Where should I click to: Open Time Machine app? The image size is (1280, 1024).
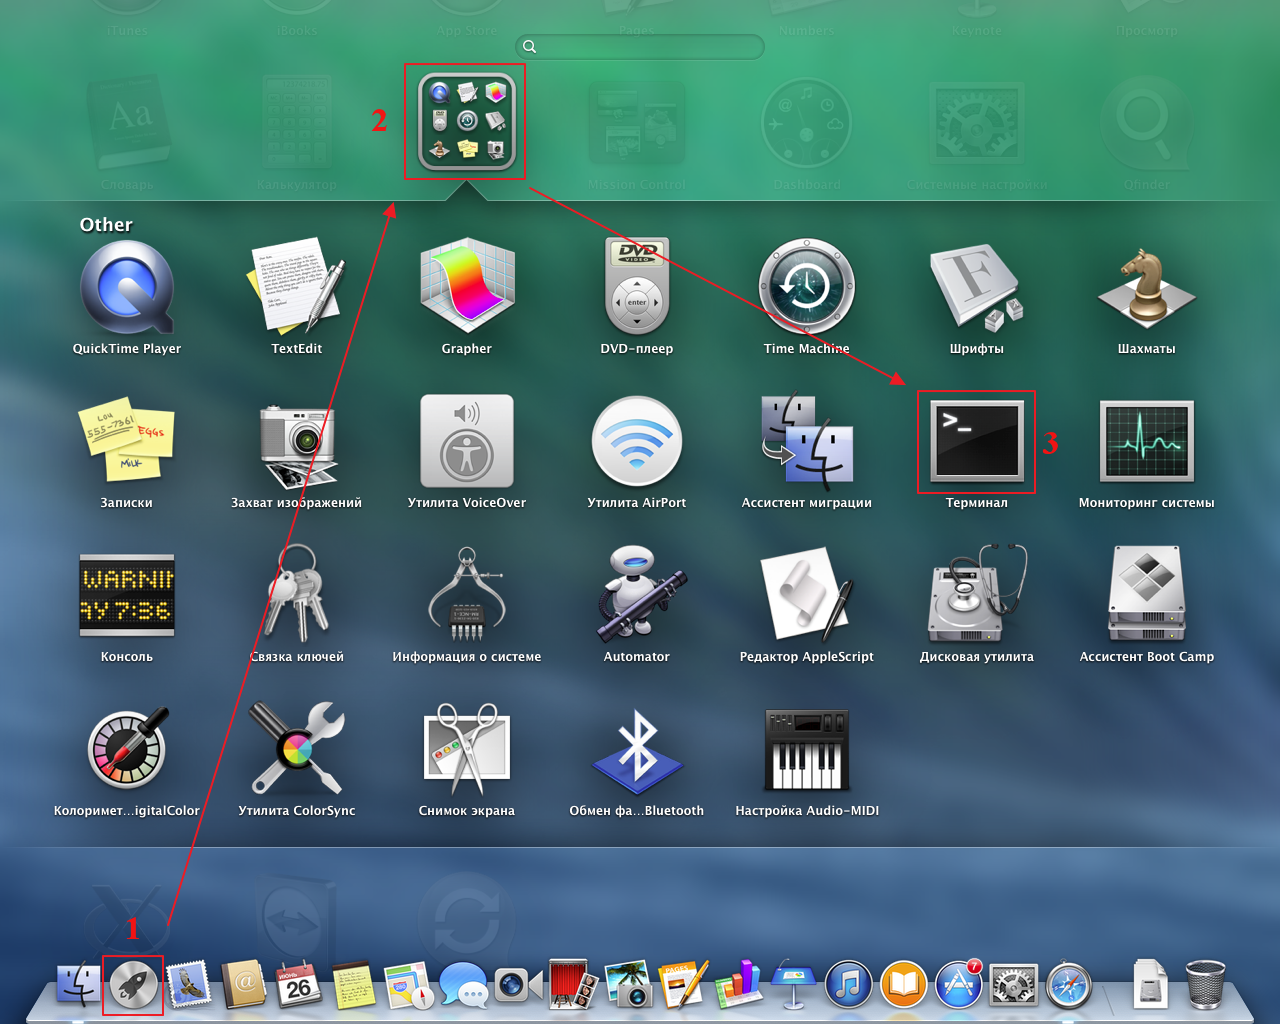[x=807, y=288]
